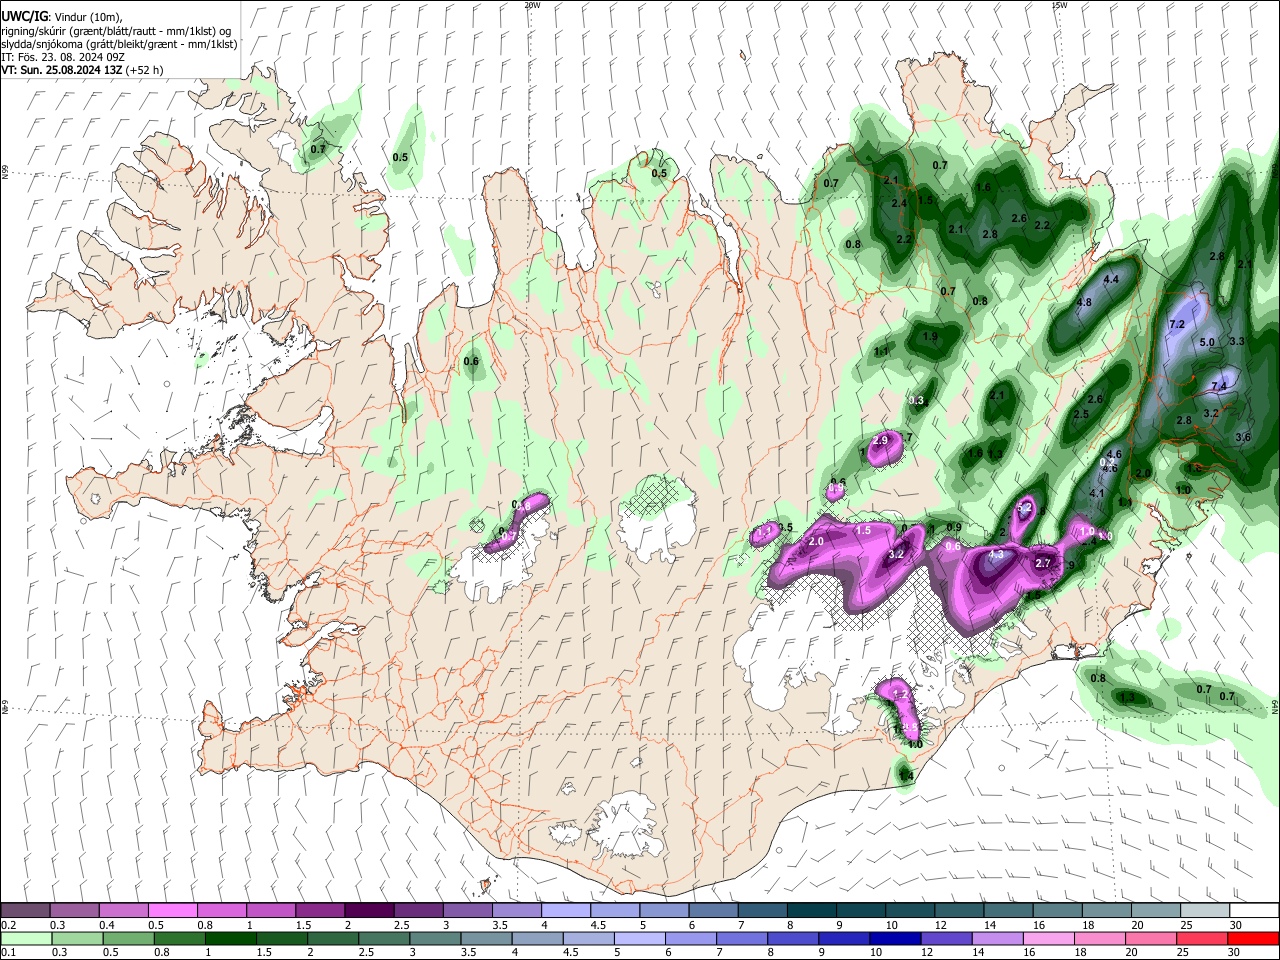This screenshot has height=960, width=1280.
Task: Click the palest green swatch above 0.1 label
Action: (x=26, y=938)
